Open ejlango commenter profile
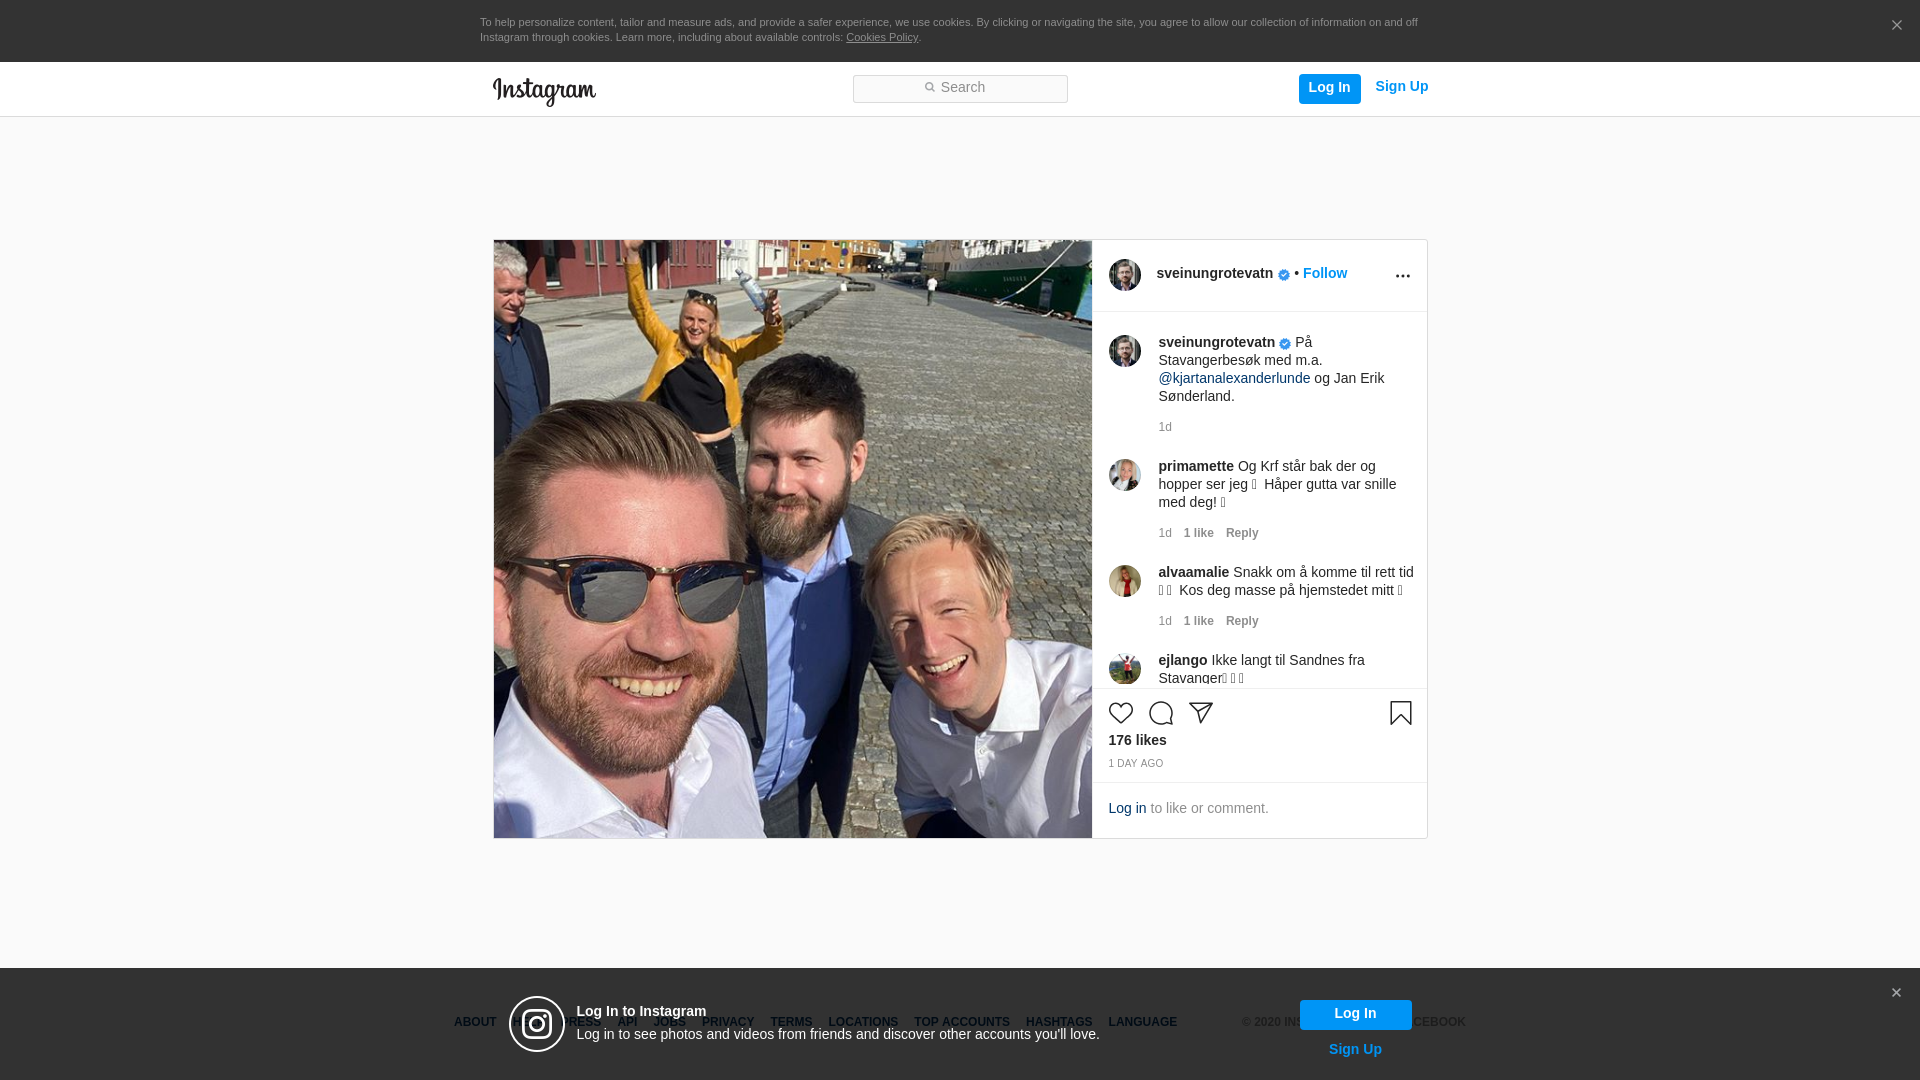The width and height of the screenshot is (1920, 1080). [1182, 660]
